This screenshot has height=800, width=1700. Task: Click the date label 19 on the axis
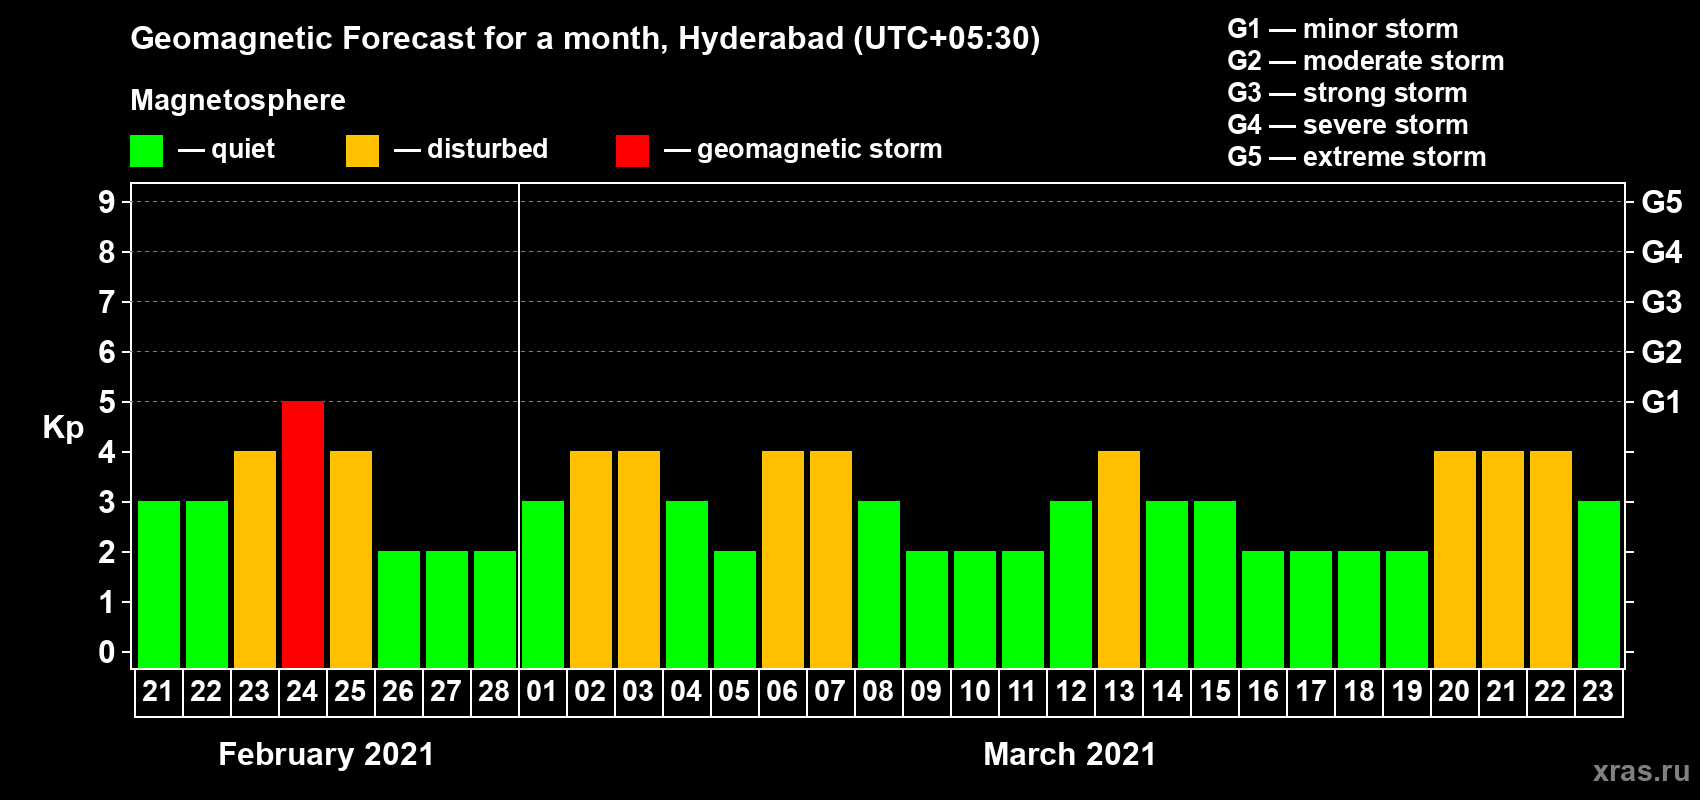point(1406,692)
